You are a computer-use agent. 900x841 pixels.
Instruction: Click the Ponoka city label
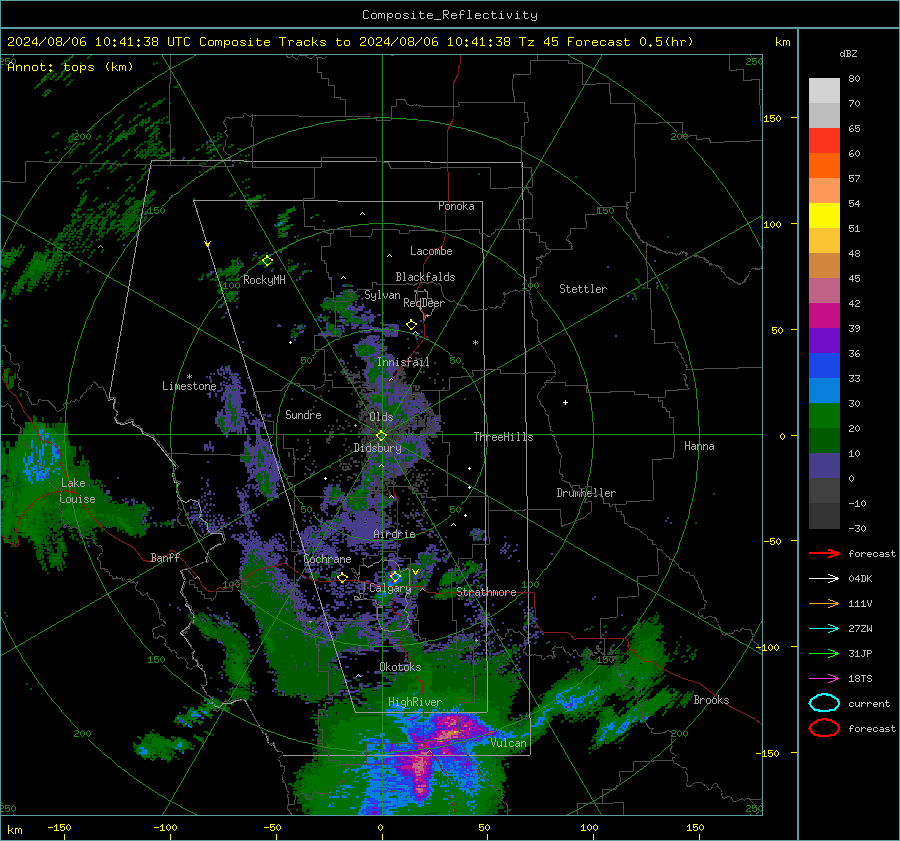coord(456,206)
